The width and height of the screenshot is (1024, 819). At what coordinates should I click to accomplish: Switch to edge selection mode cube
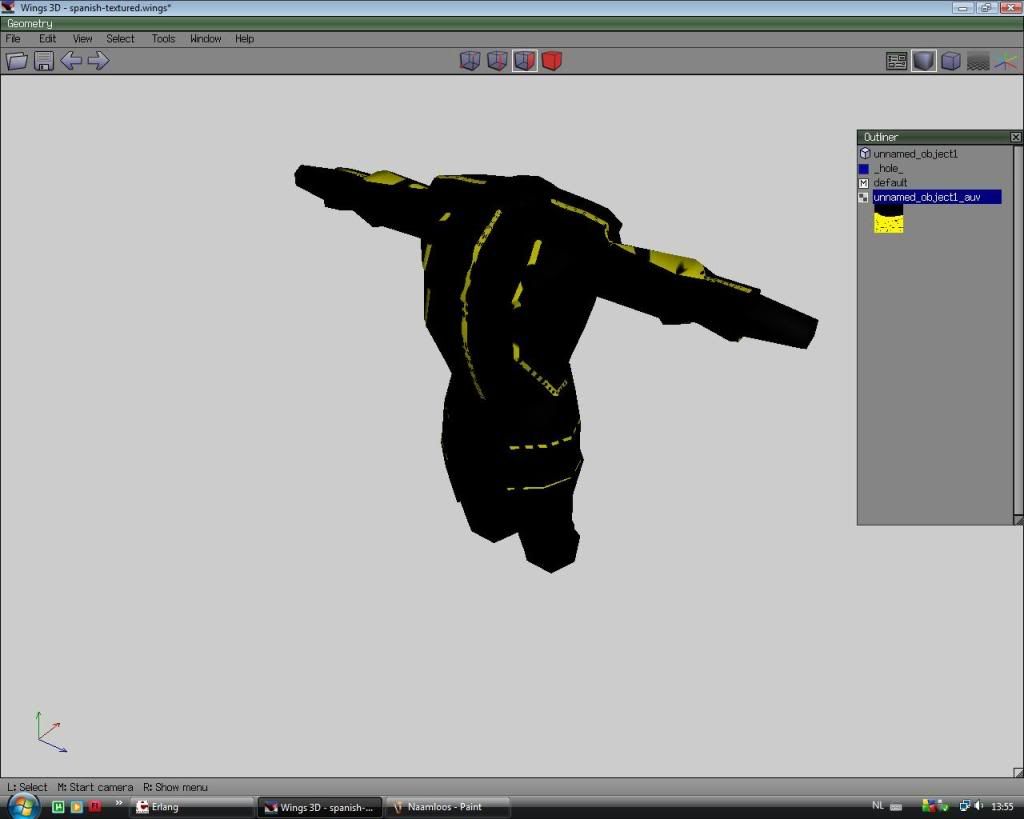coord(497,61)
